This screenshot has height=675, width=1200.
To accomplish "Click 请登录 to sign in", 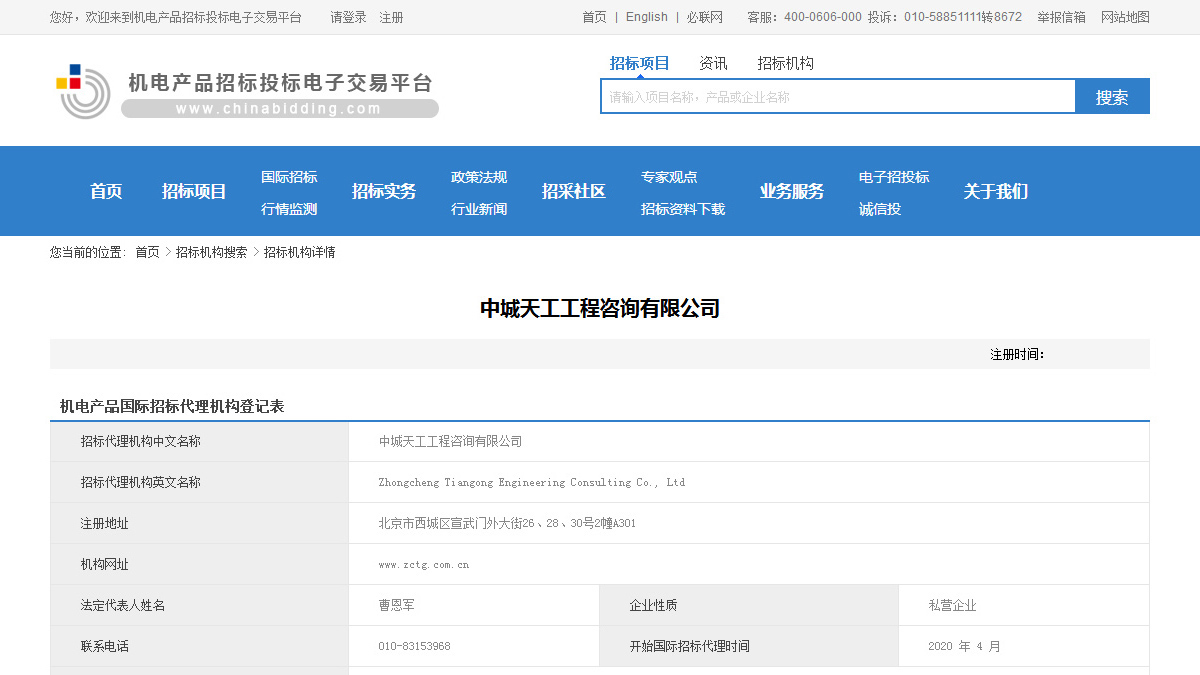I will click(x=347, y=17).
